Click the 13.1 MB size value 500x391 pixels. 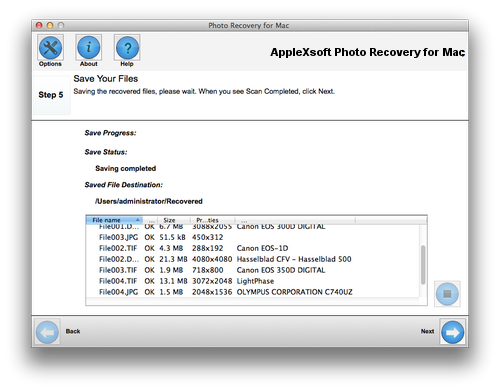coord(173,281)
